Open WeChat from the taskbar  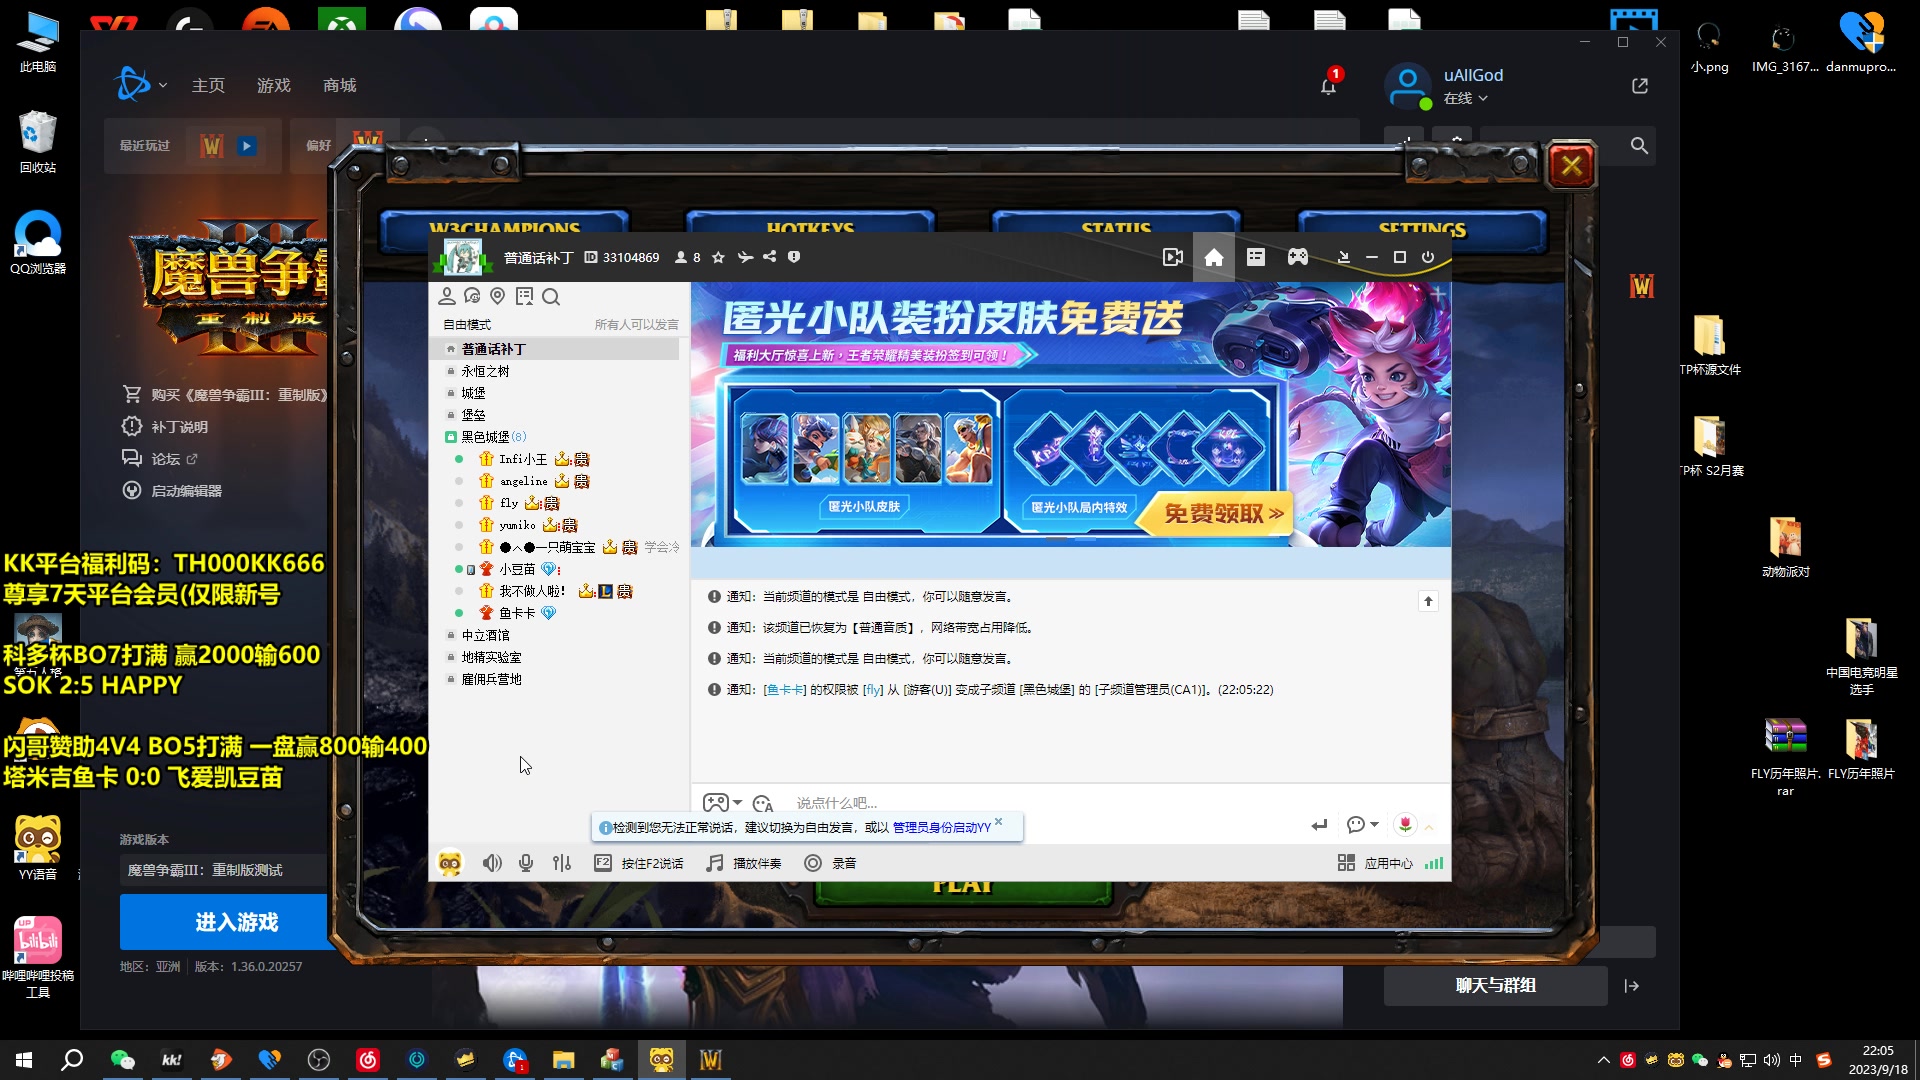122,1060
